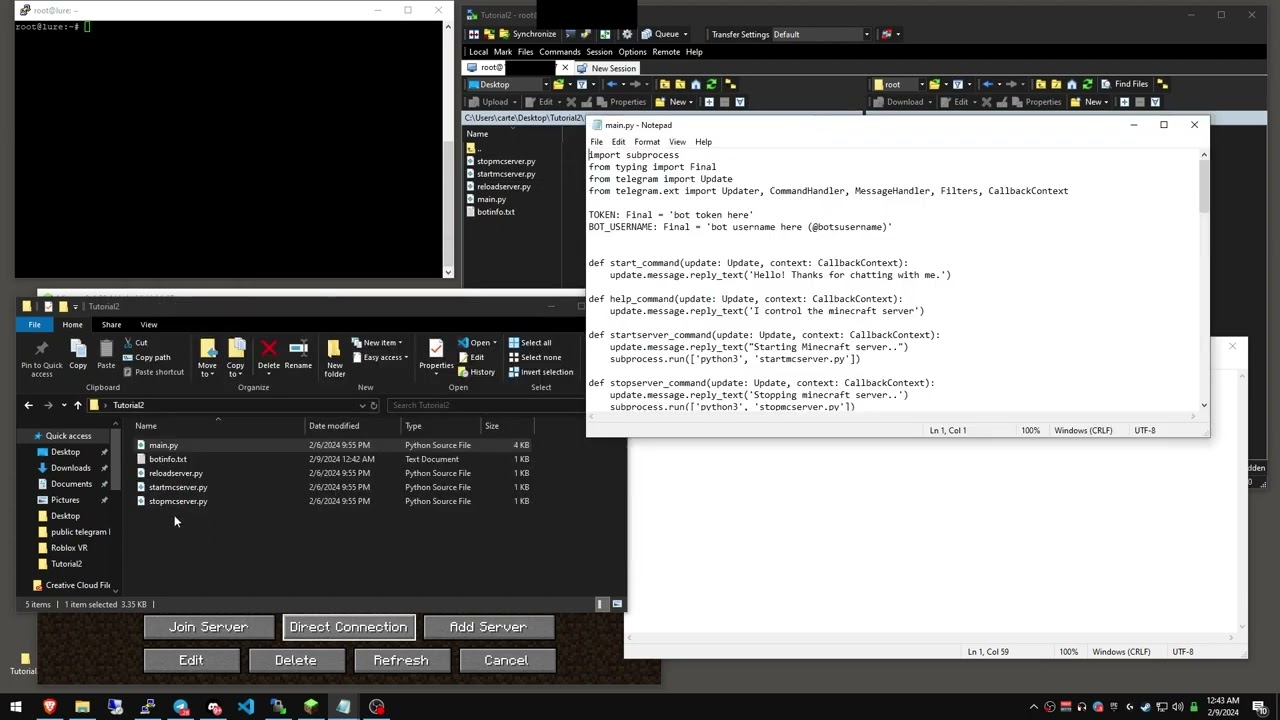Select reloadserver.py in WinSCP local list
Screen dimensions: 1280x720
pyautogui.click(x=503, y=187)
